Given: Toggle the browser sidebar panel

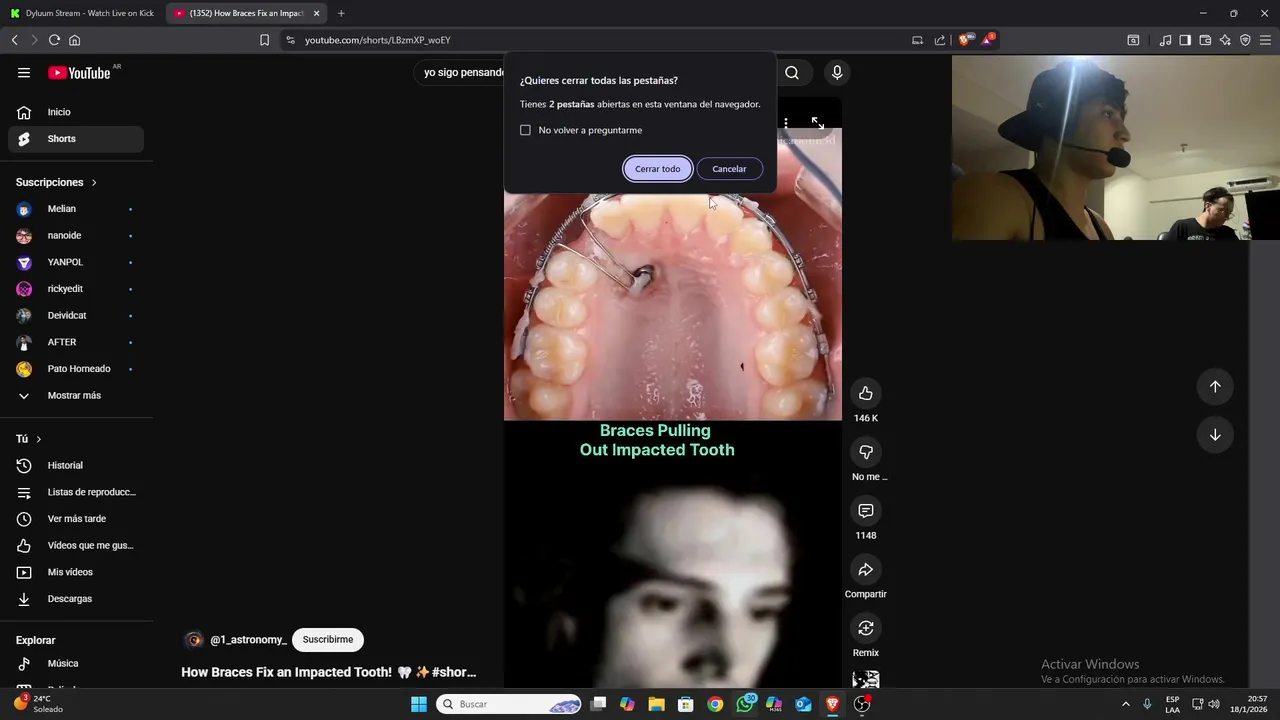Looking at the screenshot, I should tap(1185, 40).
